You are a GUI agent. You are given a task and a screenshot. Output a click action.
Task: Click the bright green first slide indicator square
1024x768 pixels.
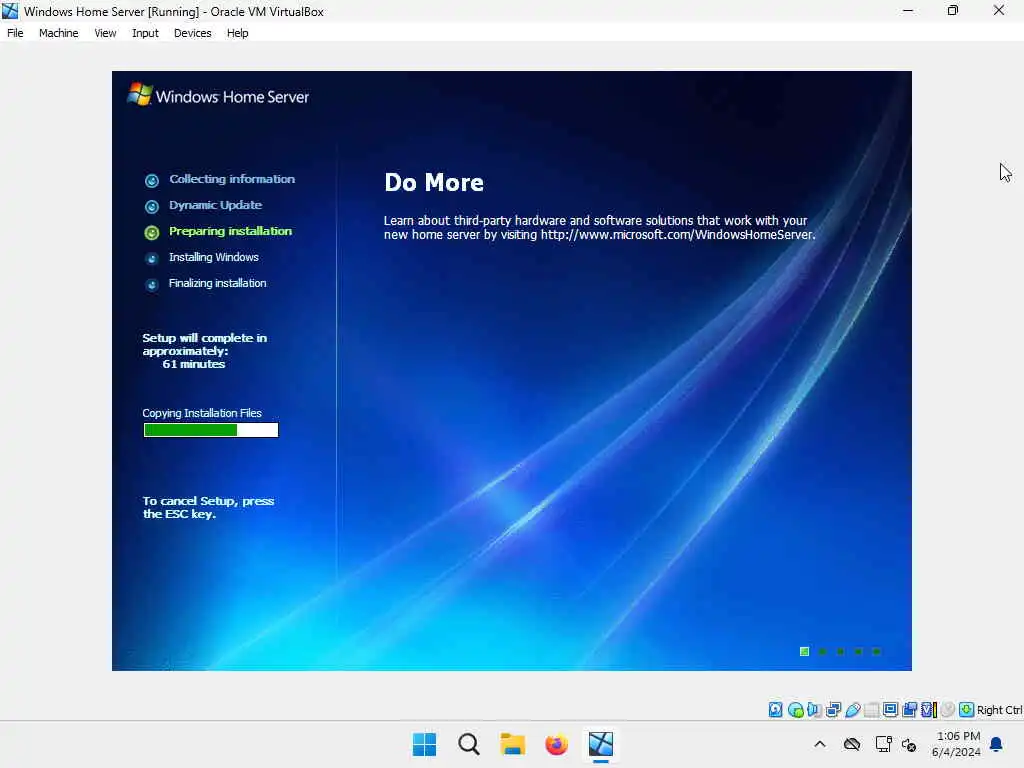(805, 651)
